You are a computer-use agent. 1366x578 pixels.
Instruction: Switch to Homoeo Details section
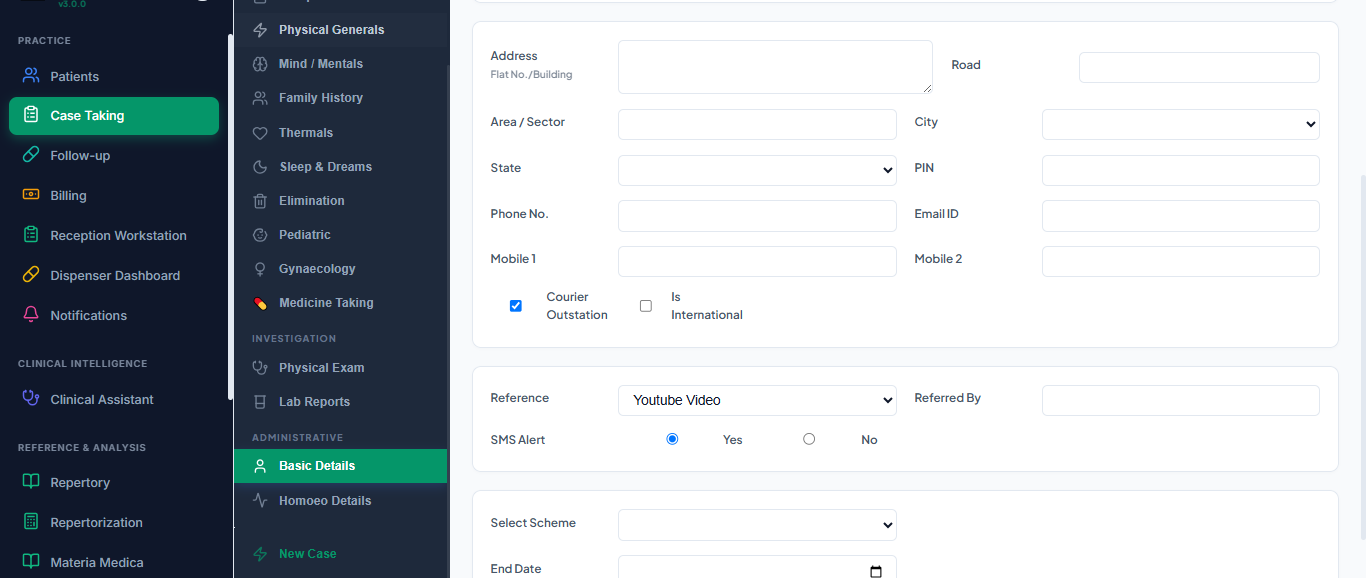pos(340,501)
